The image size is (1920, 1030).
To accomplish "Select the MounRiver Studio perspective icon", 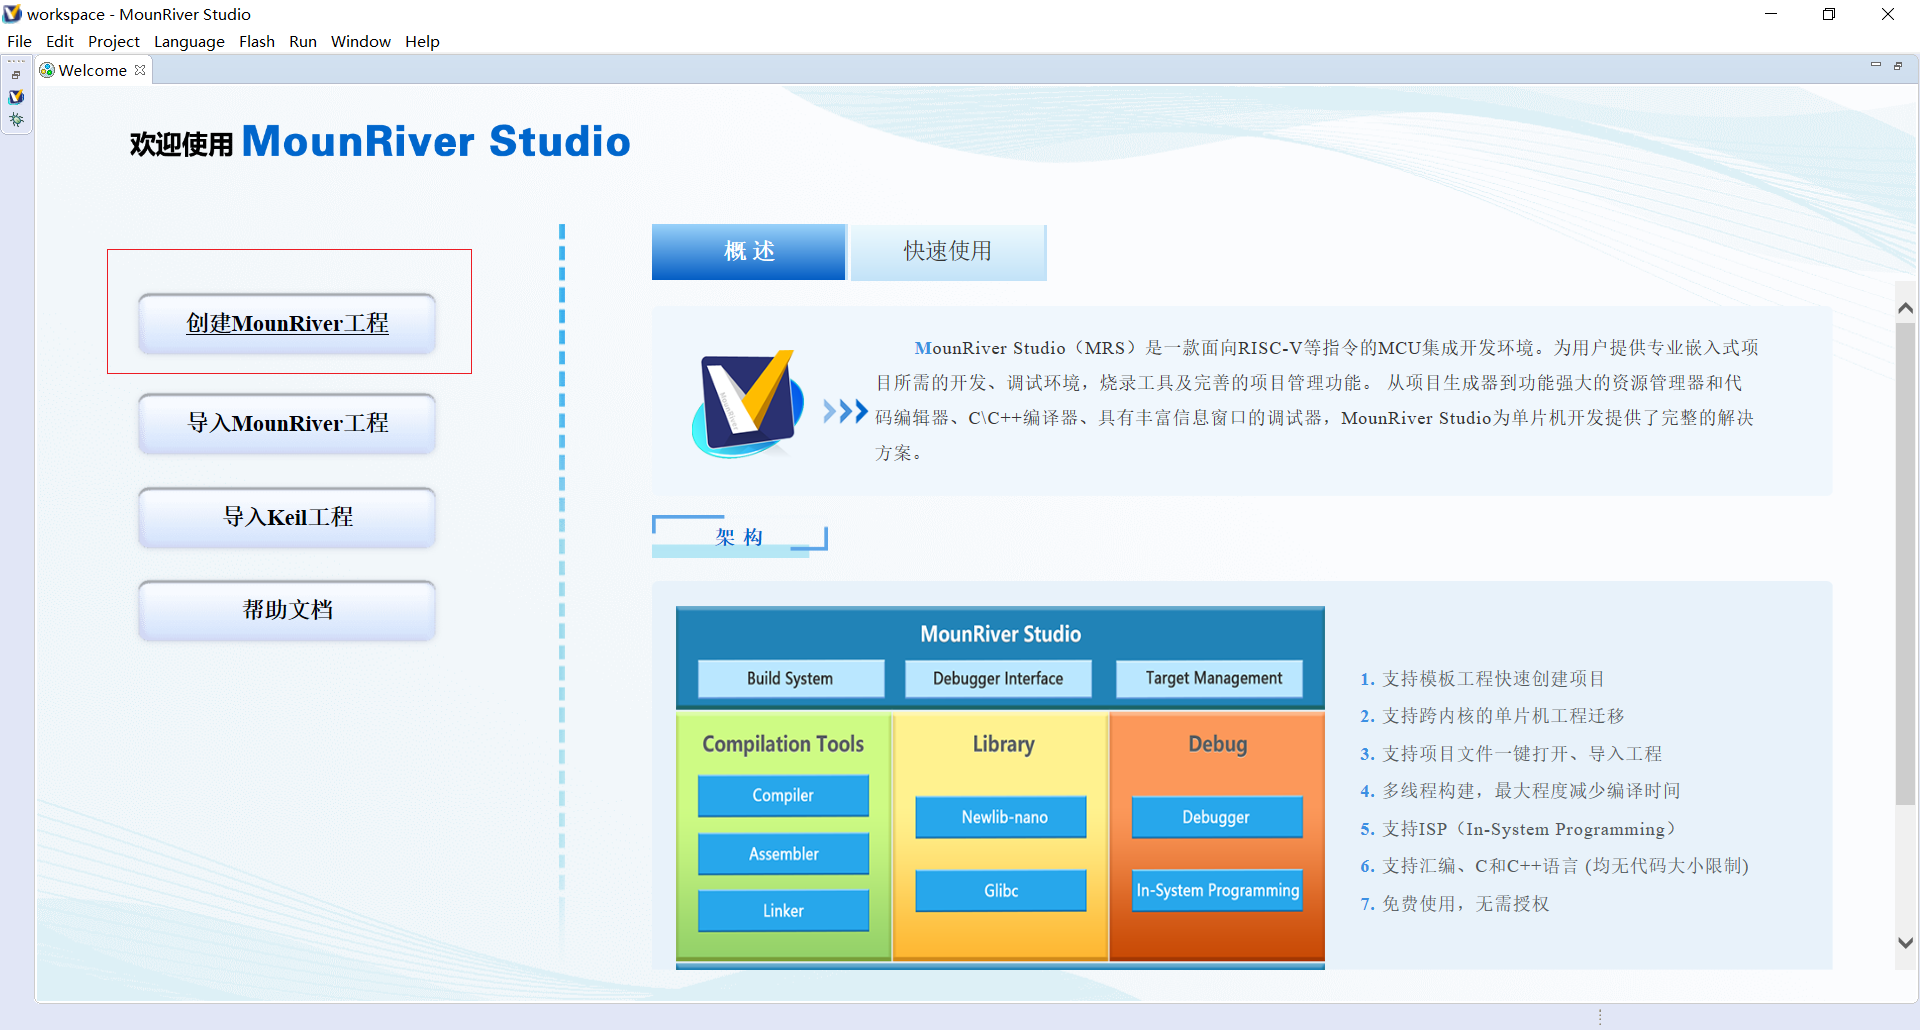I will (x=16, y=97).
